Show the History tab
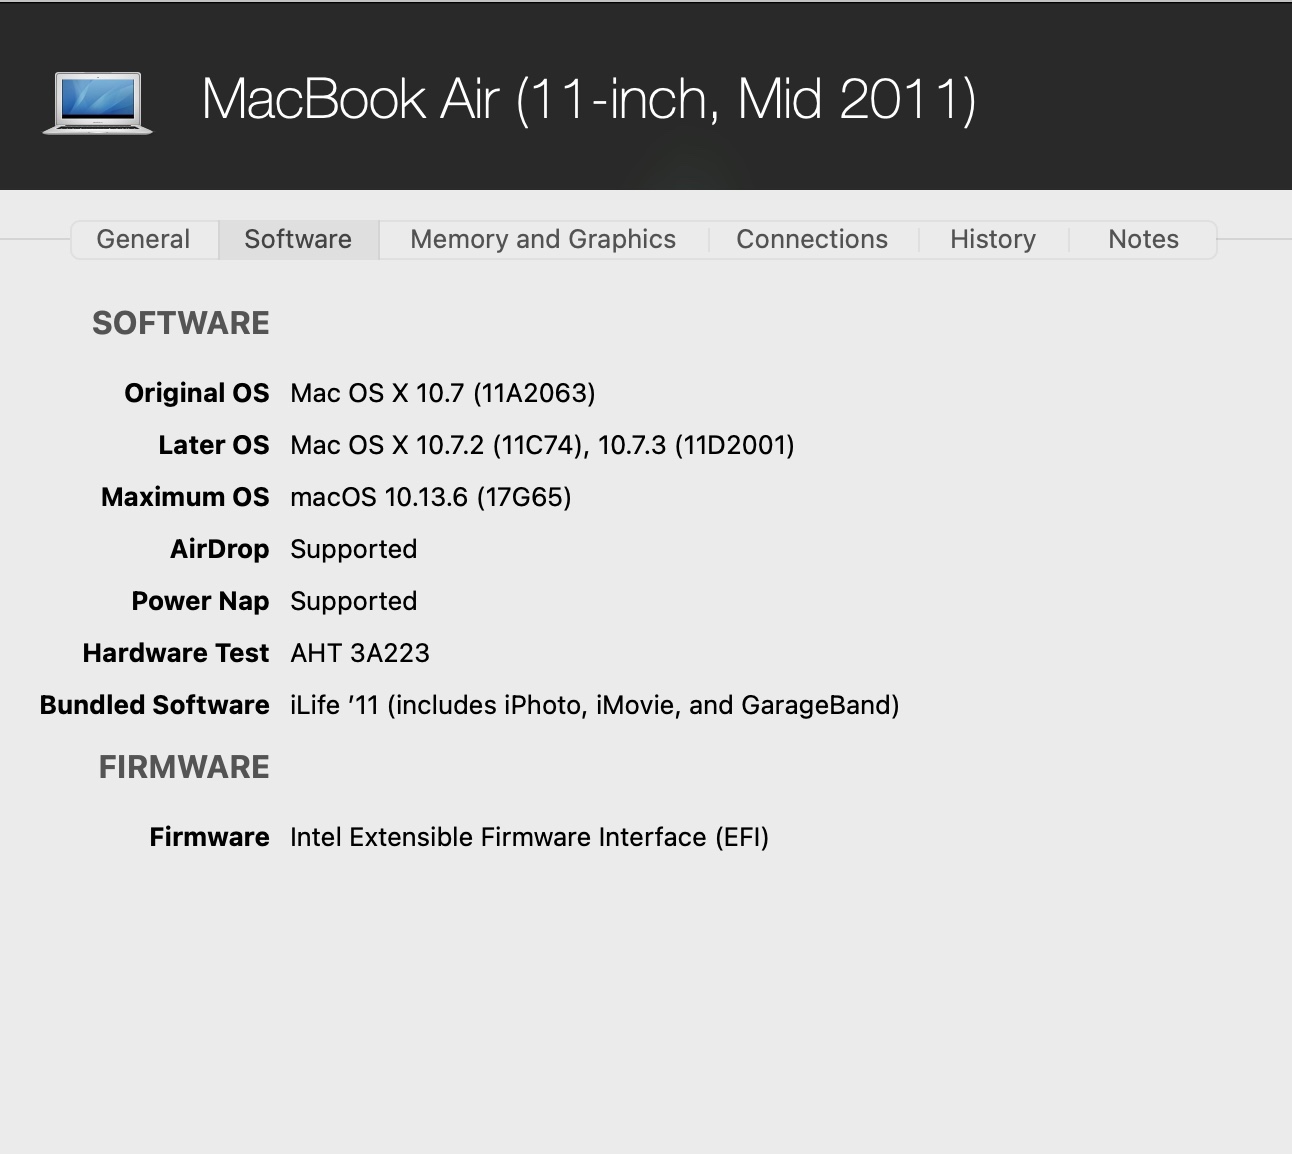Image resolution: width=1292 pixels, height=1154 pixels. 993,240
